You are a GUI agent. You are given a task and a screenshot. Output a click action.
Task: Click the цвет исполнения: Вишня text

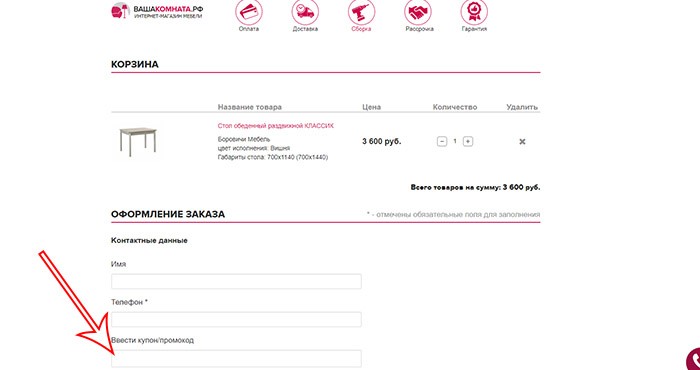[254, 148]
